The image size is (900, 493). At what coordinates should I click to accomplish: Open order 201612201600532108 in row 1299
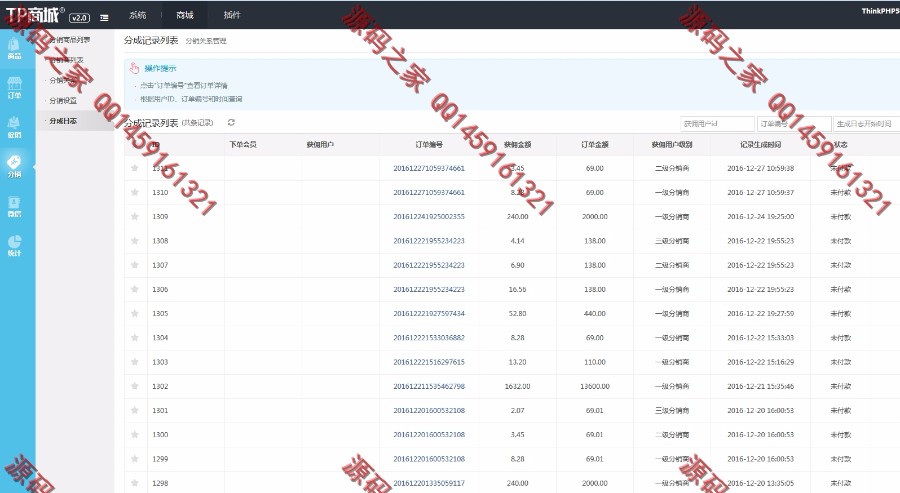(x=429, y=459)
